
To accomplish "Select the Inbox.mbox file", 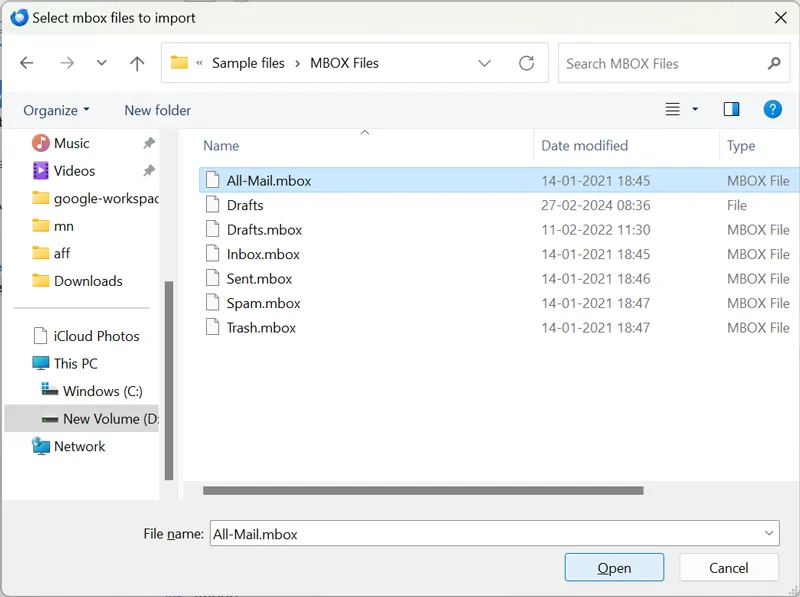I will [x=263, y=254].
